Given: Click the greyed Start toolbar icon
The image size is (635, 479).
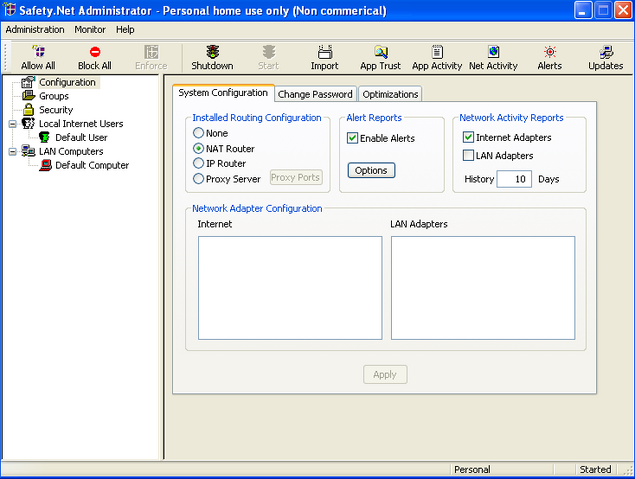Looking at the screenshot, I should tap(269, 52).
